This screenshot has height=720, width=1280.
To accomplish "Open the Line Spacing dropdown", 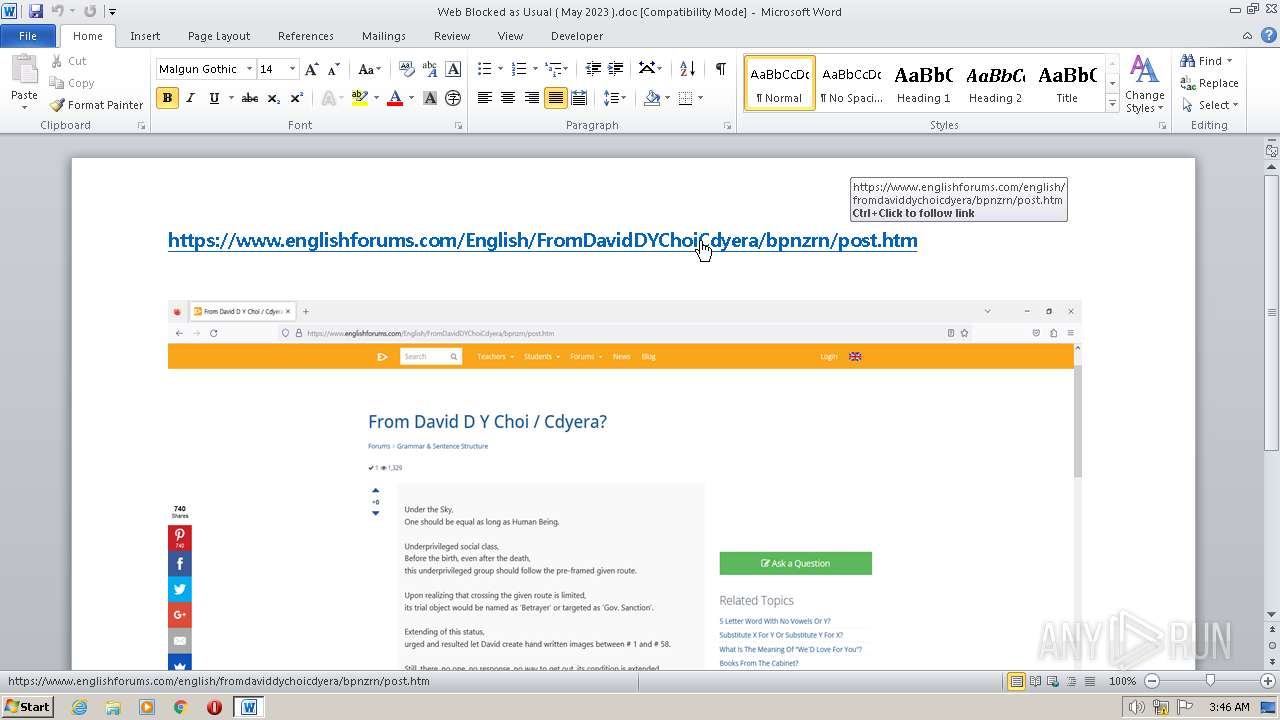I will click(614, 98).
